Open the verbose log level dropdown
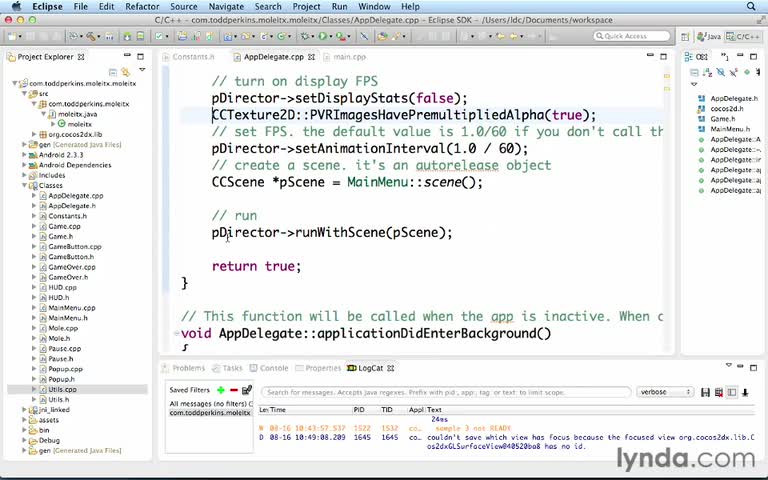 (665, 392)
